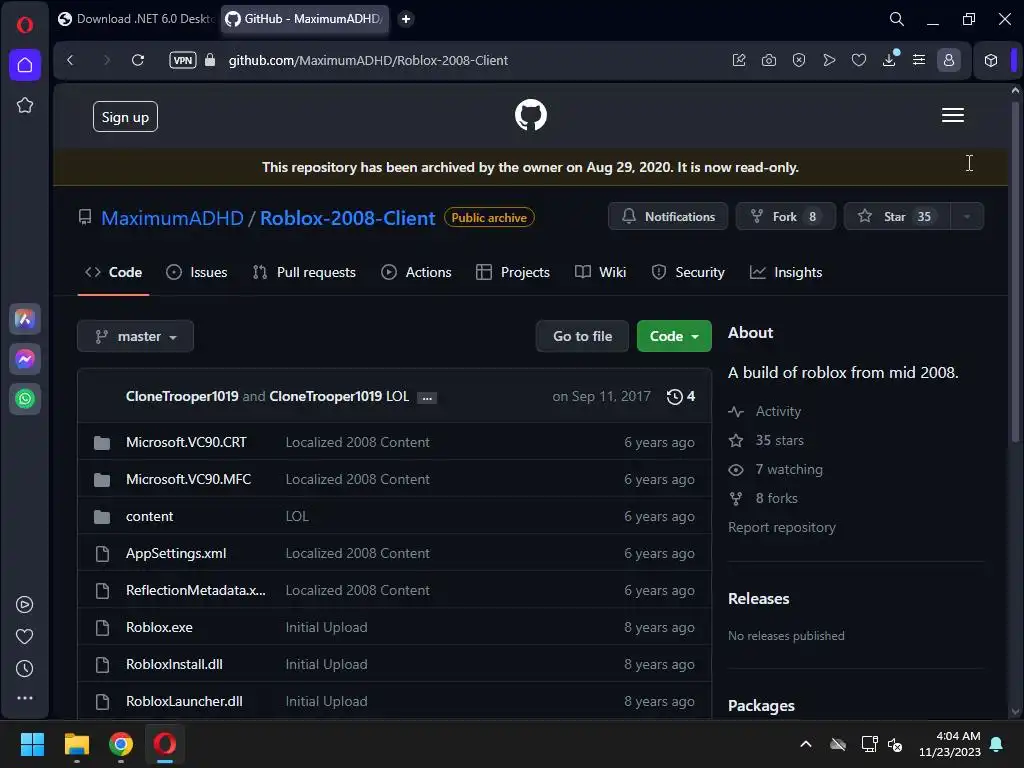Go to GitHub home logo
The image size is (1024, 768).
(x=530, y=115)
